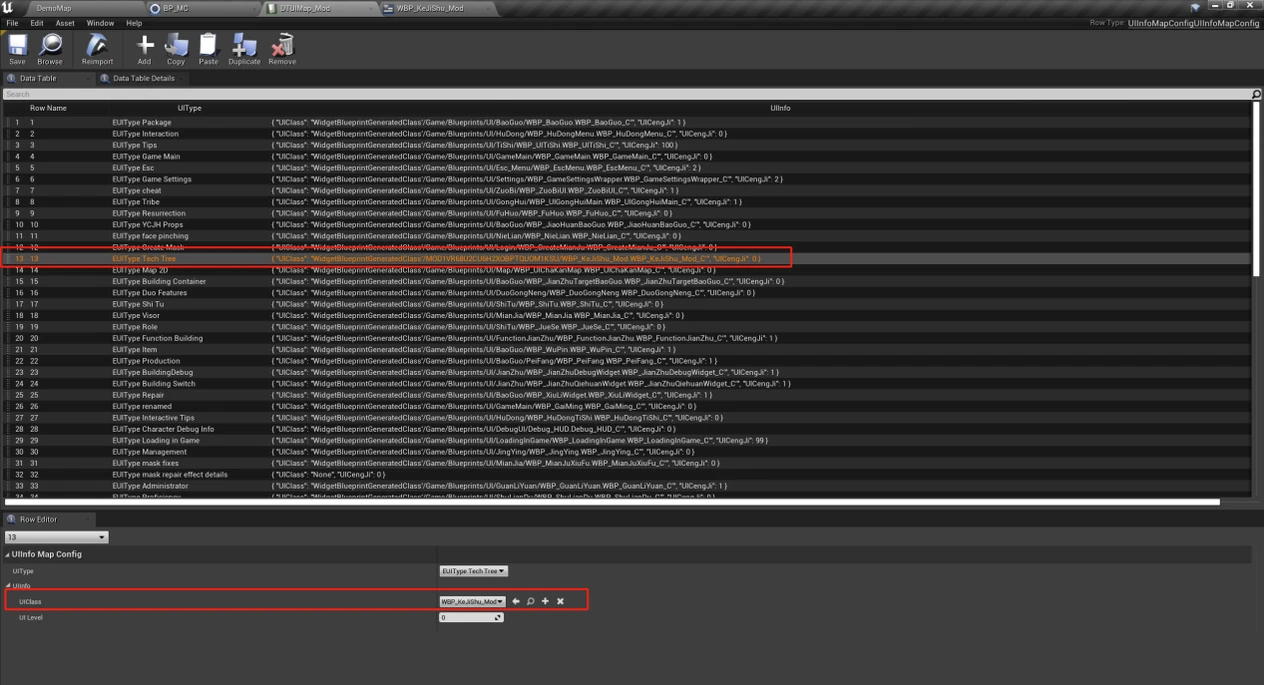Click the Save icon in the toolbar
The image size is (1264, 685).
click(16, 47)
